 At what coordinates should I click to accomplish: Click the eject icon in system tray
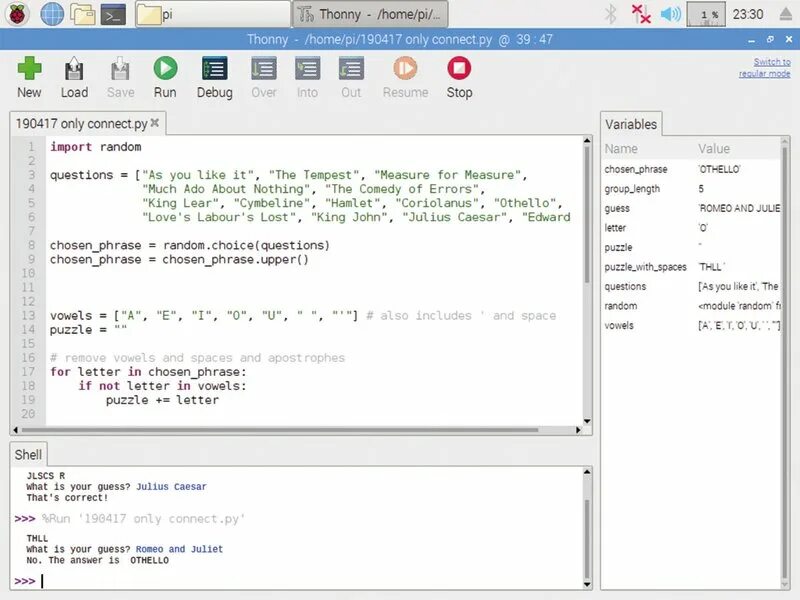786,14
